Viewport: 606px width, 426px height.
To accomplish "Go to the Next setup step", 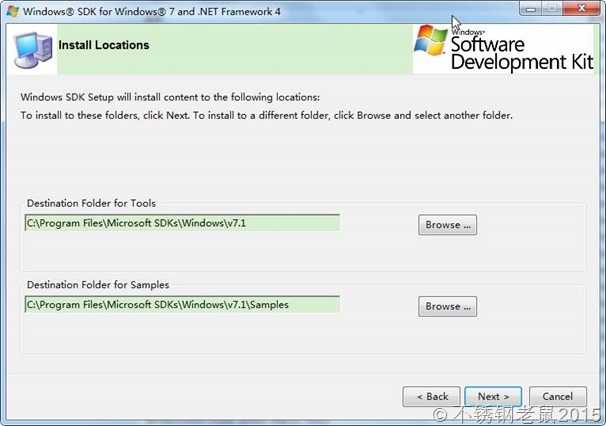I will click(x=493, y=396).
